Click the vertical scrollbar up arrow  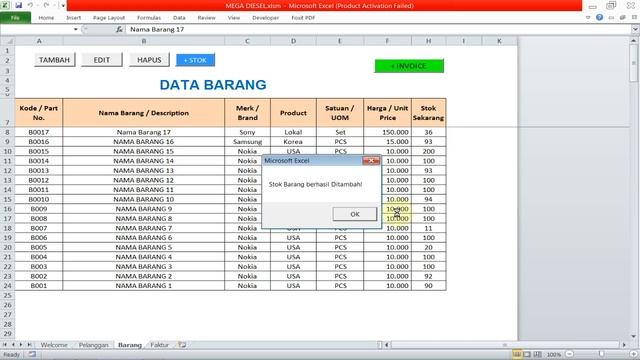pos(633,40)
